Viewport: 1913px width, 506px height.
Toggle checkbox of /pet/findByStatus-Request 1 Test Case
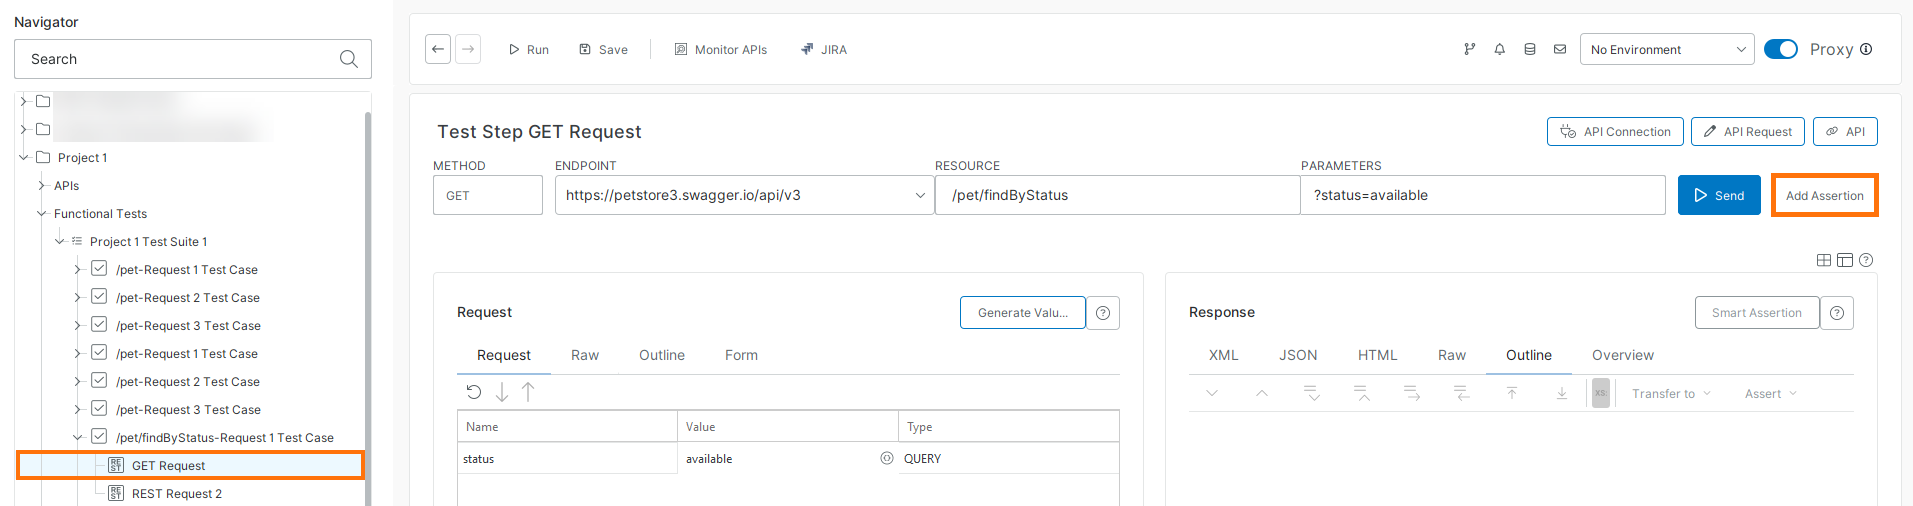click(x=99, y=436)
